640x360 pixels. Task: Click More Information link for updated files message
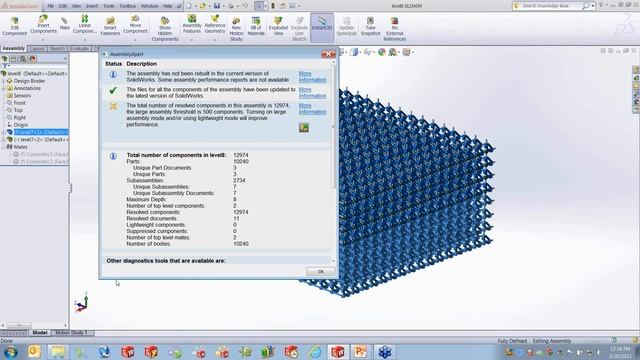[313, 93]
